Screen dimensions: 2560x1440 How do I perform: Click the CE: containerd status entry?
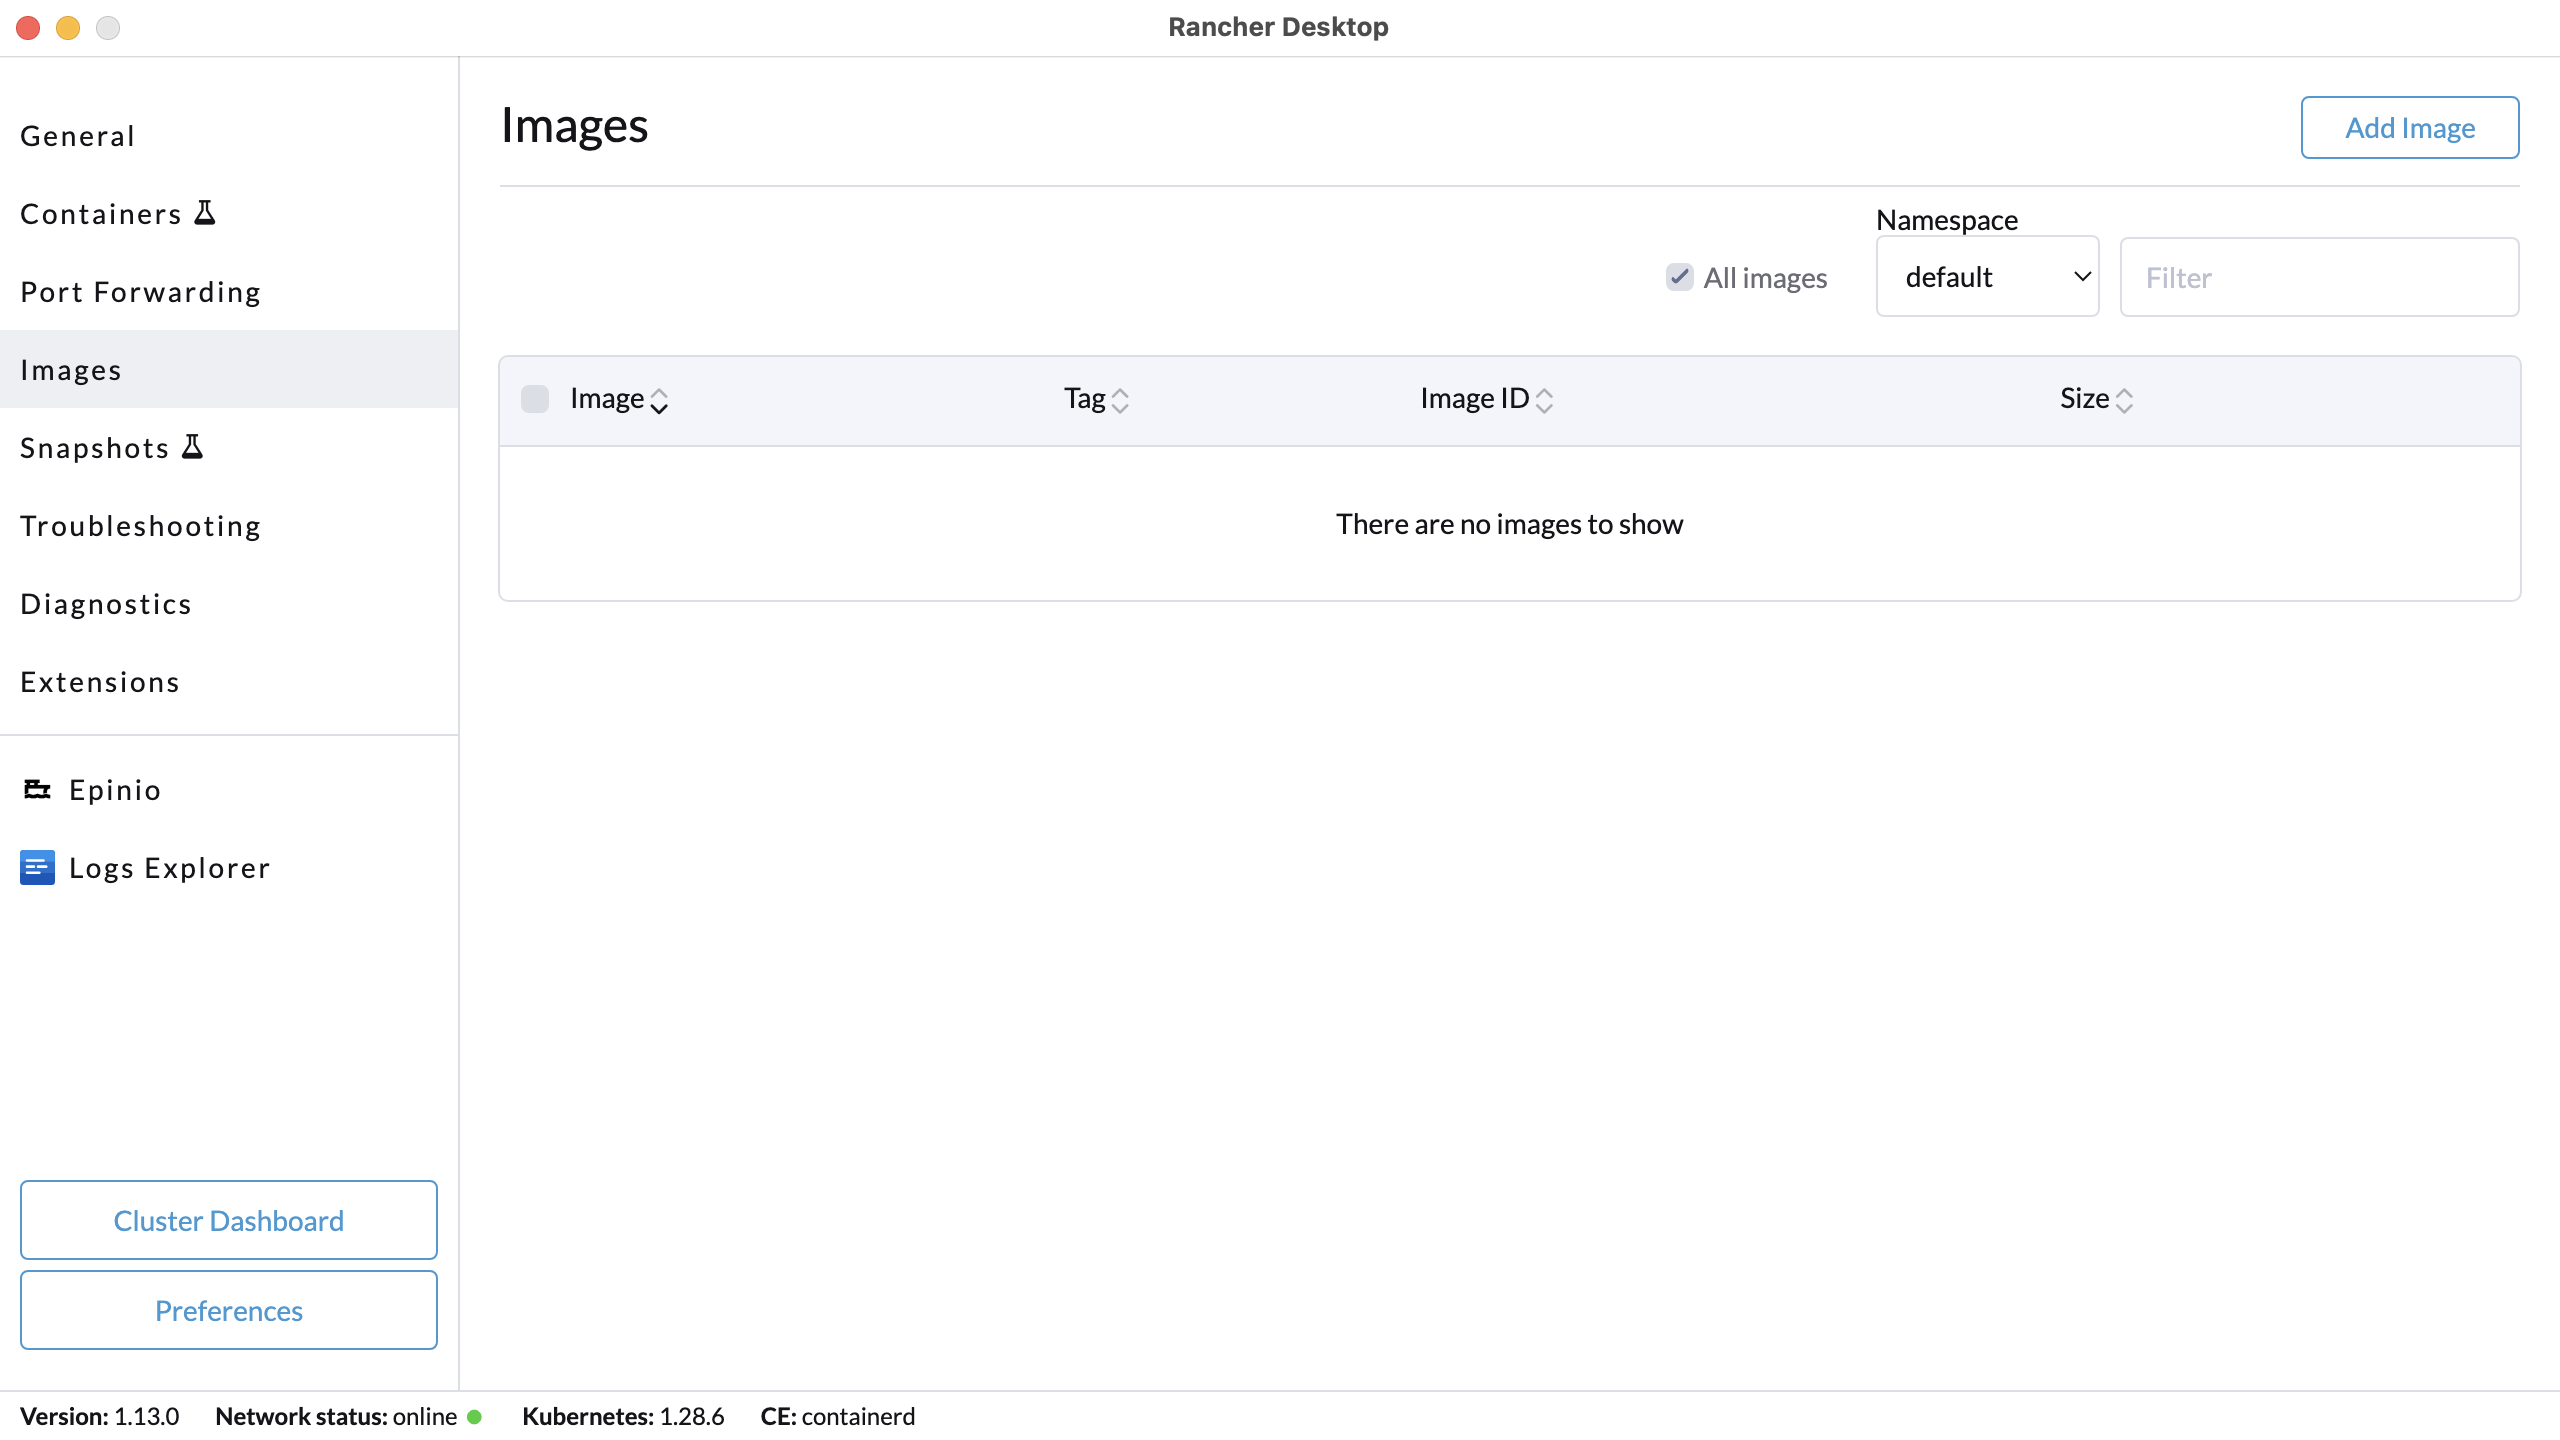[837, 1417]
